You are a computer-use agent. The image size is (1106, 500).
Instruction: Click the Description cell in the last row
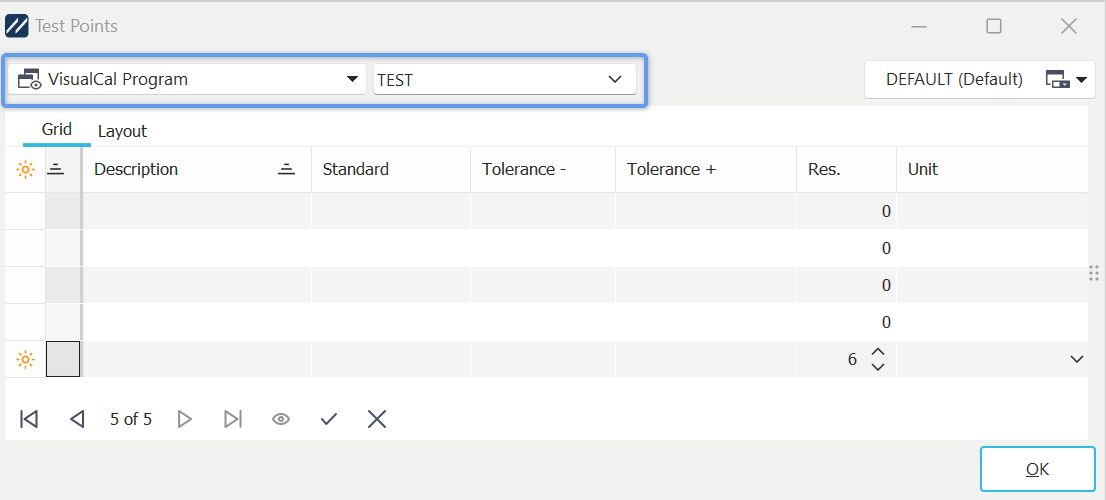[197, 360]
